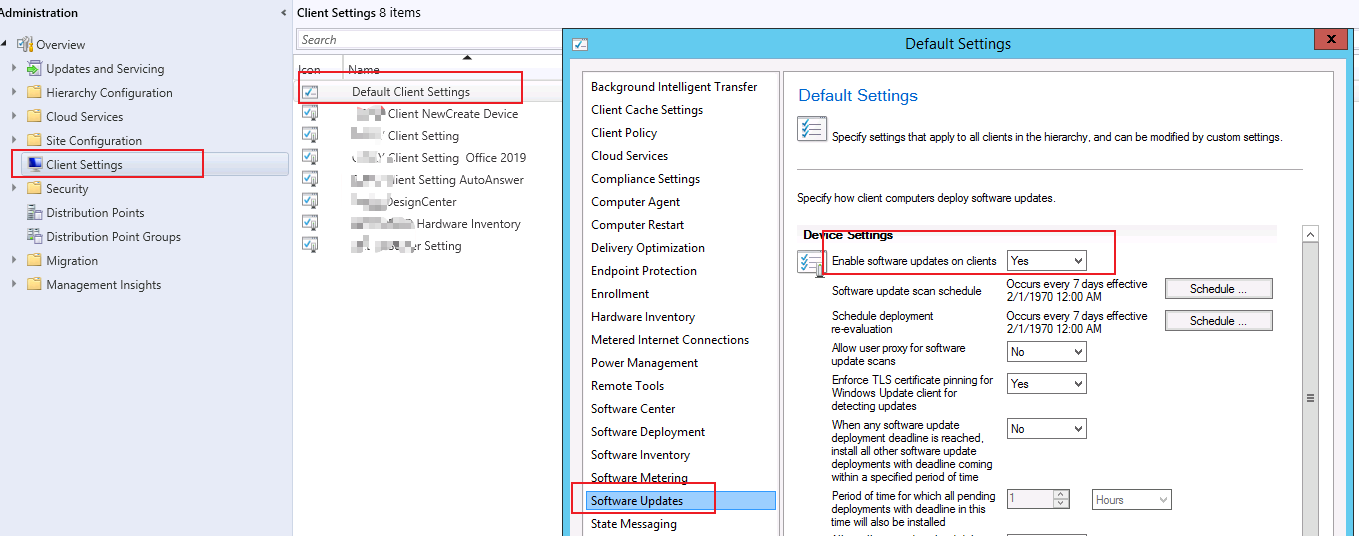Click the Default Client Settings row icon
The width and height of the screenshot is (1359, 536).
point(310,92)
